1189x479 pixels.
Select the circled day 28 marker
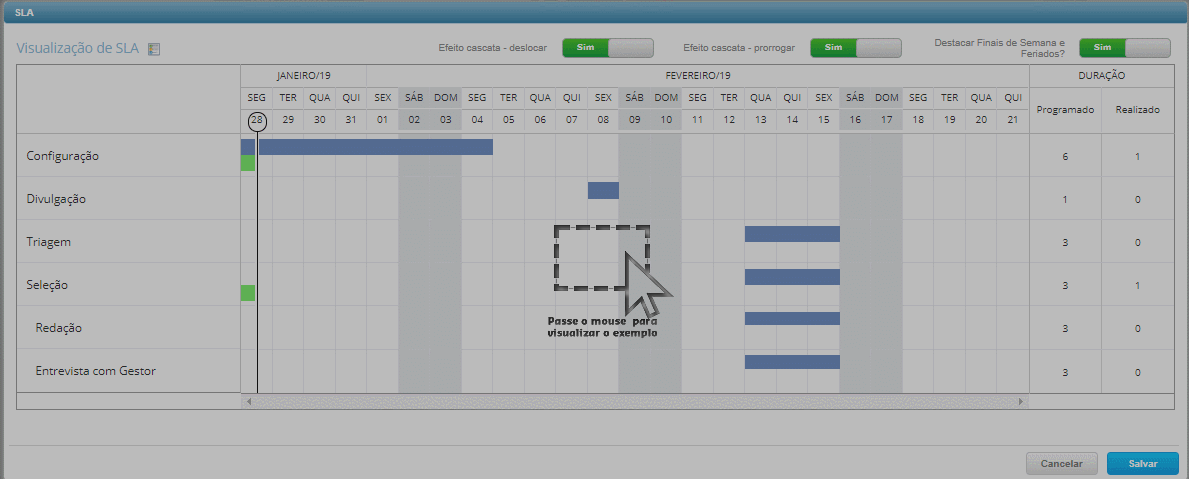[x=257, y=121]
